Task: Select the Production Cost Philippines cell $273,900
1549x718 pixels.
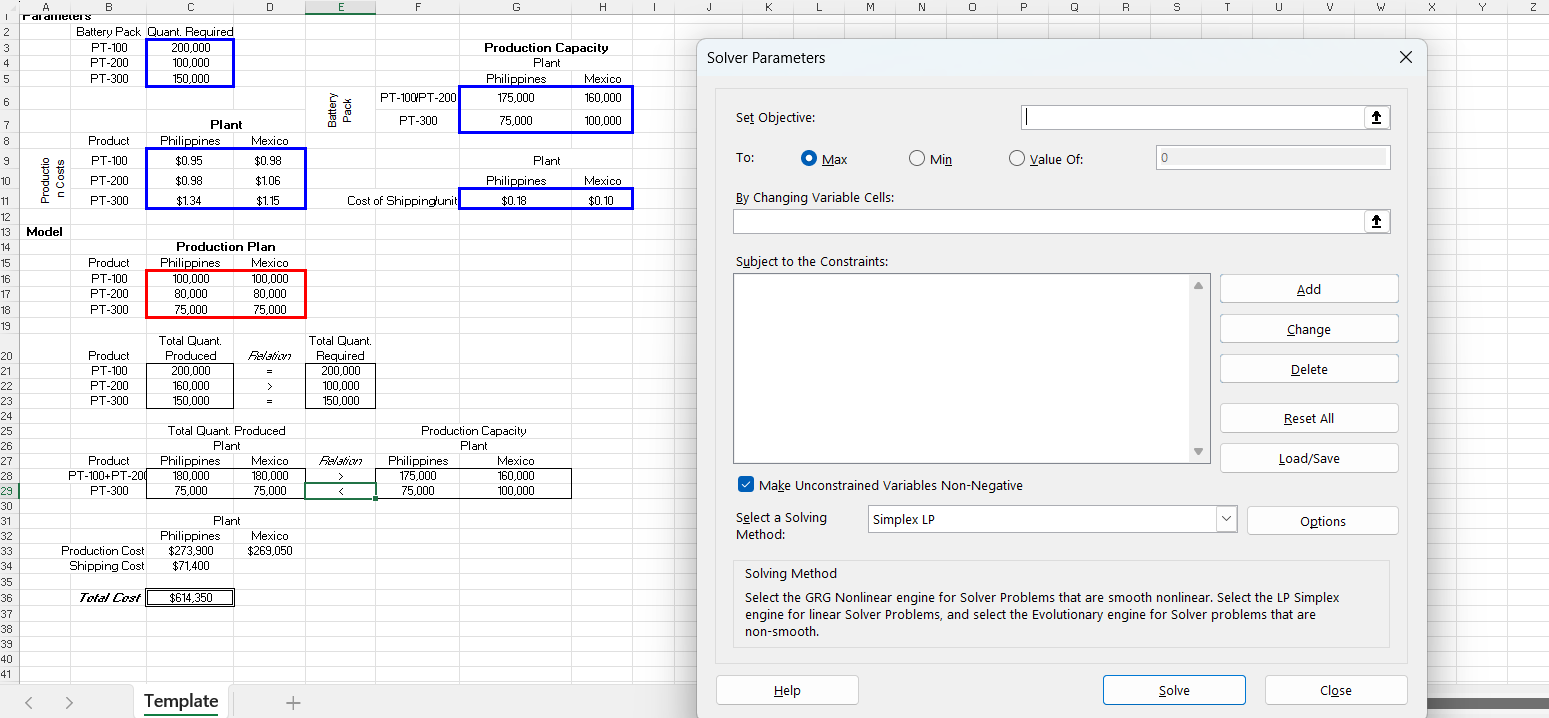Action: point(190,550)
